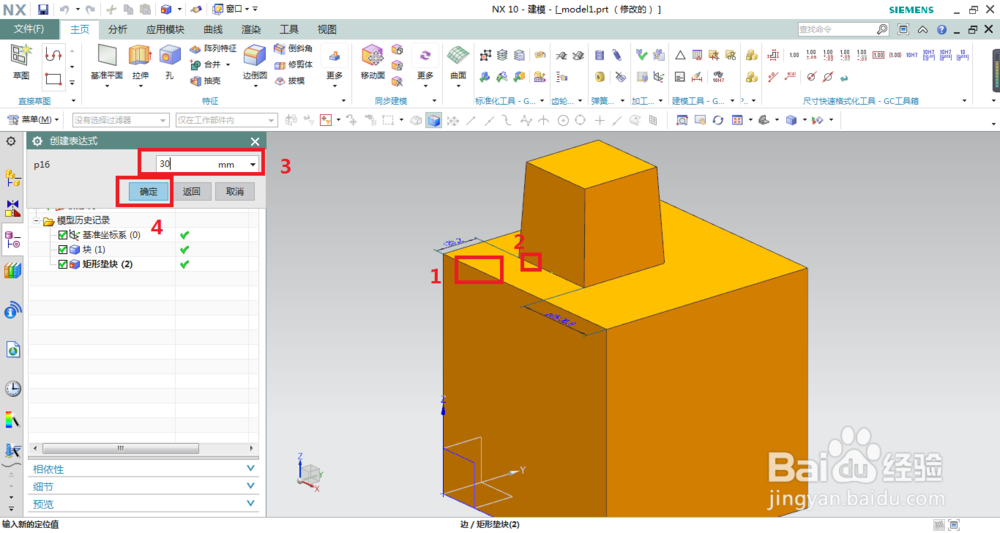Click the Undo arrow icon

(x=64, y=10)
